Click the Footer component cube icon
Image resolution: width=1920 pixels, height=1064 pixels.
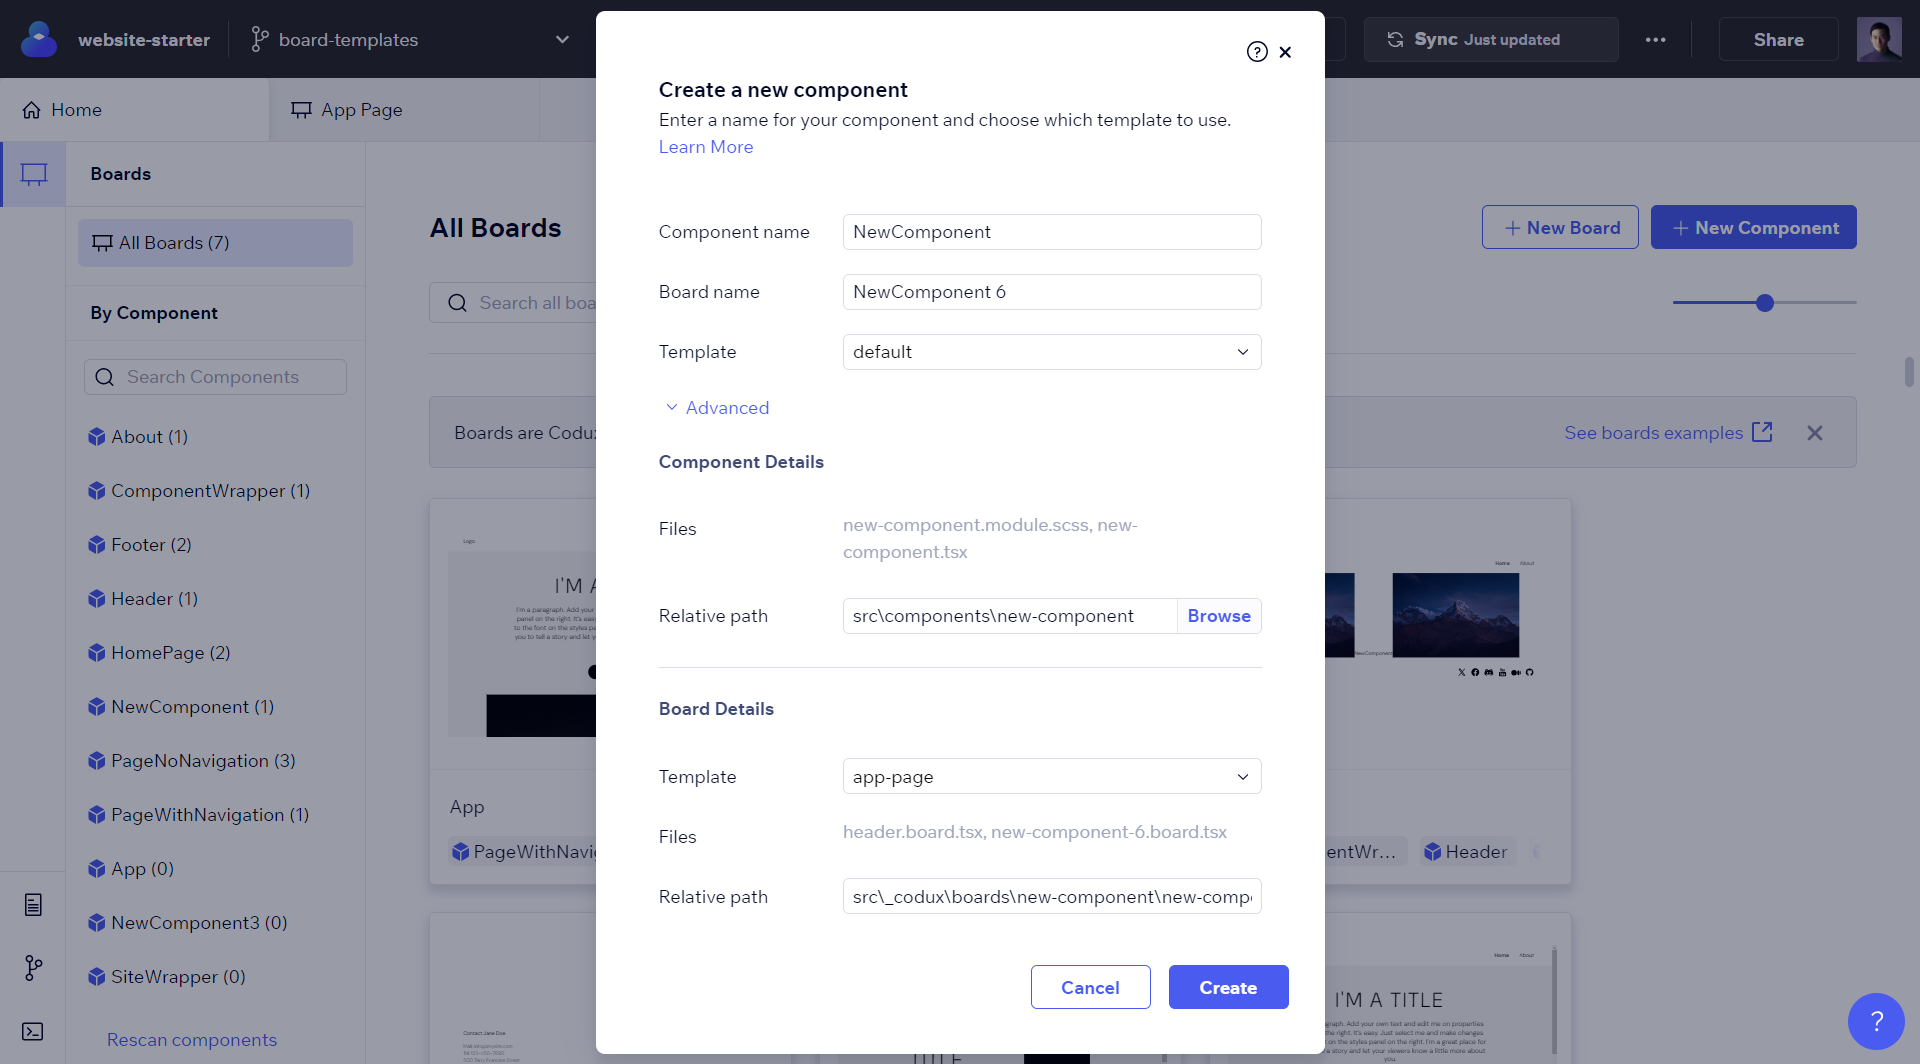[x=96, y=545]
